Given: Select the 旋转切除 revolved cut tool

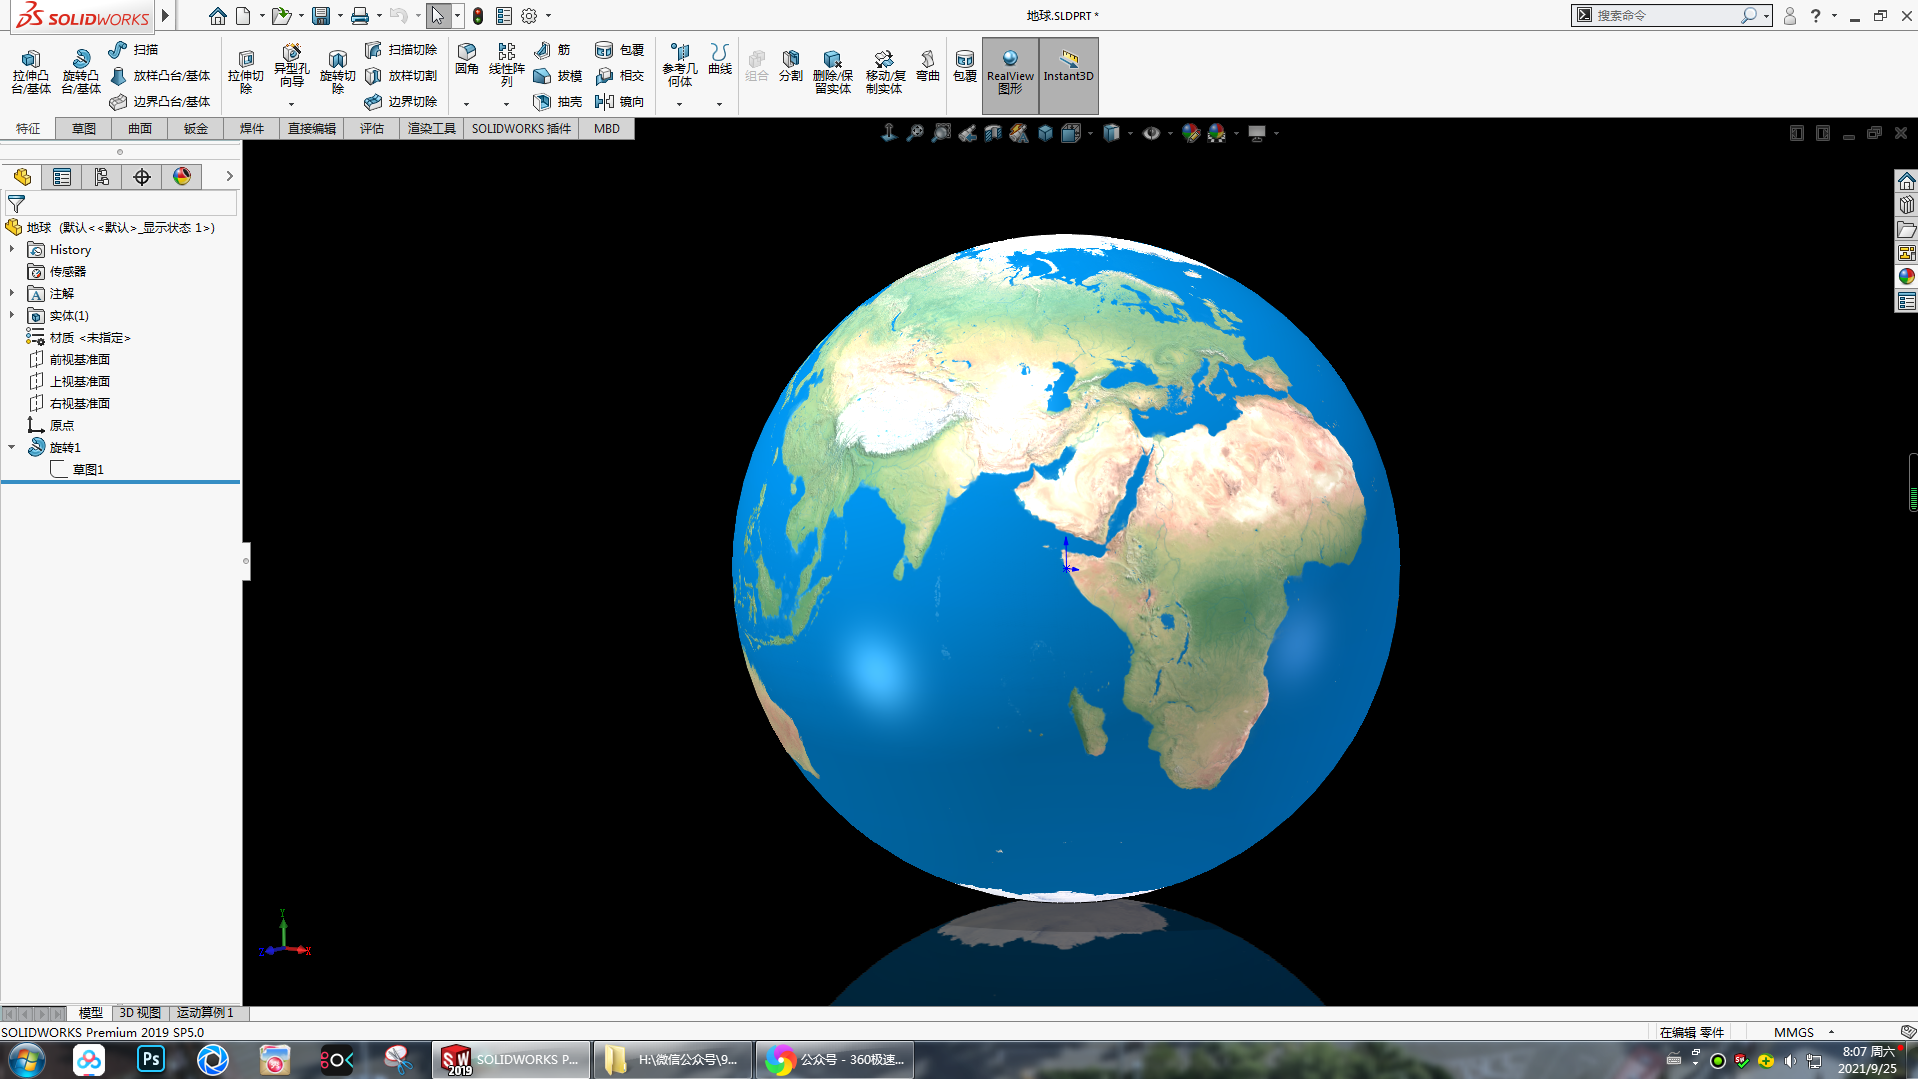Looking at the screenshot, I should pos(338,72).
